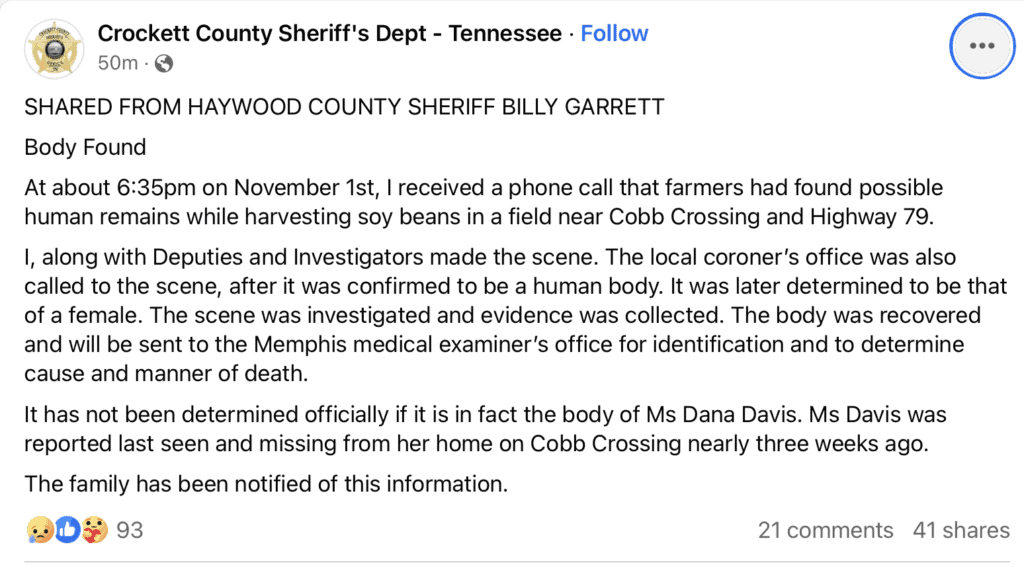Open Crockett County Sheriff's Dept page name
1024x569 pixels.
click(330, 33)
